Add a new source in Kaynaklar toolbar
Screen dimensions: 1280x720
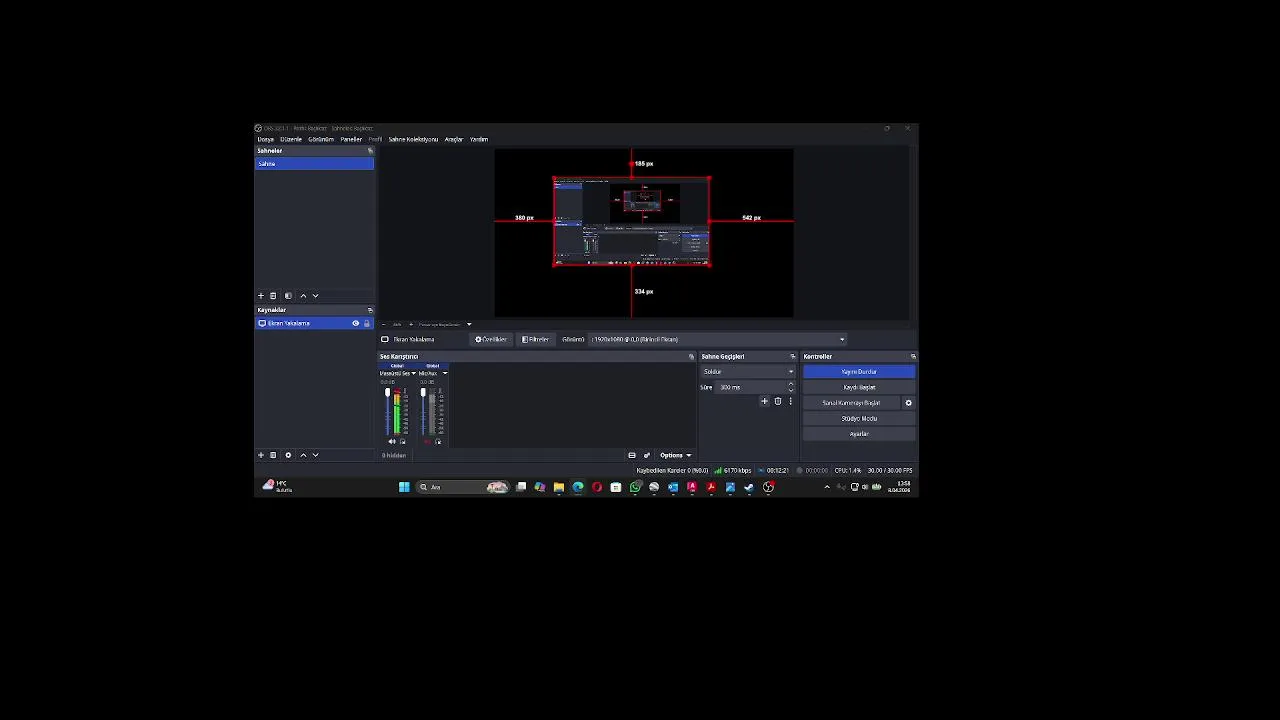tap(261, 455)
